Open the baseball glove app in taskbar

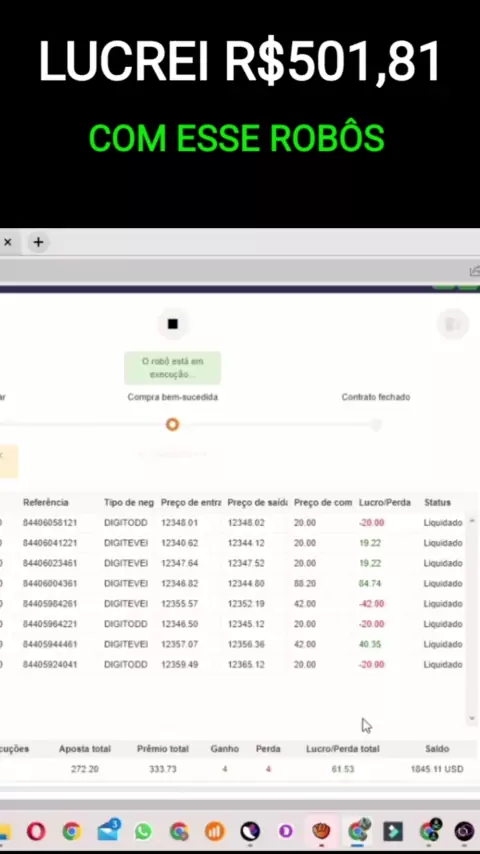(321, 832)
